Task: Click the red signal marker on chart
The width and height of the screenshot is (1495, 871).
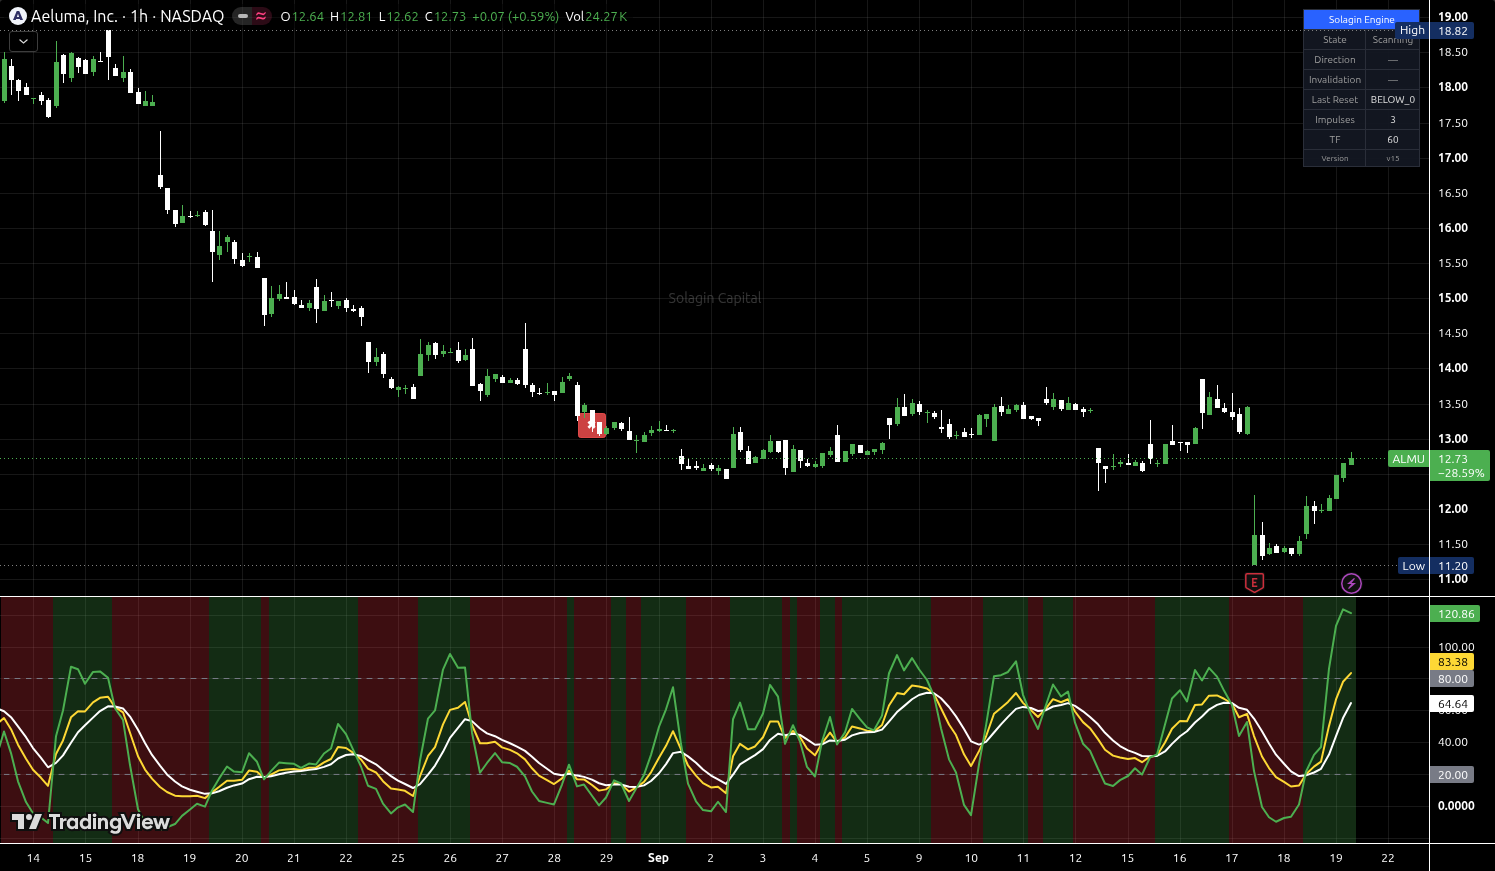Action: pyautogui.click(x=592, y=425)
